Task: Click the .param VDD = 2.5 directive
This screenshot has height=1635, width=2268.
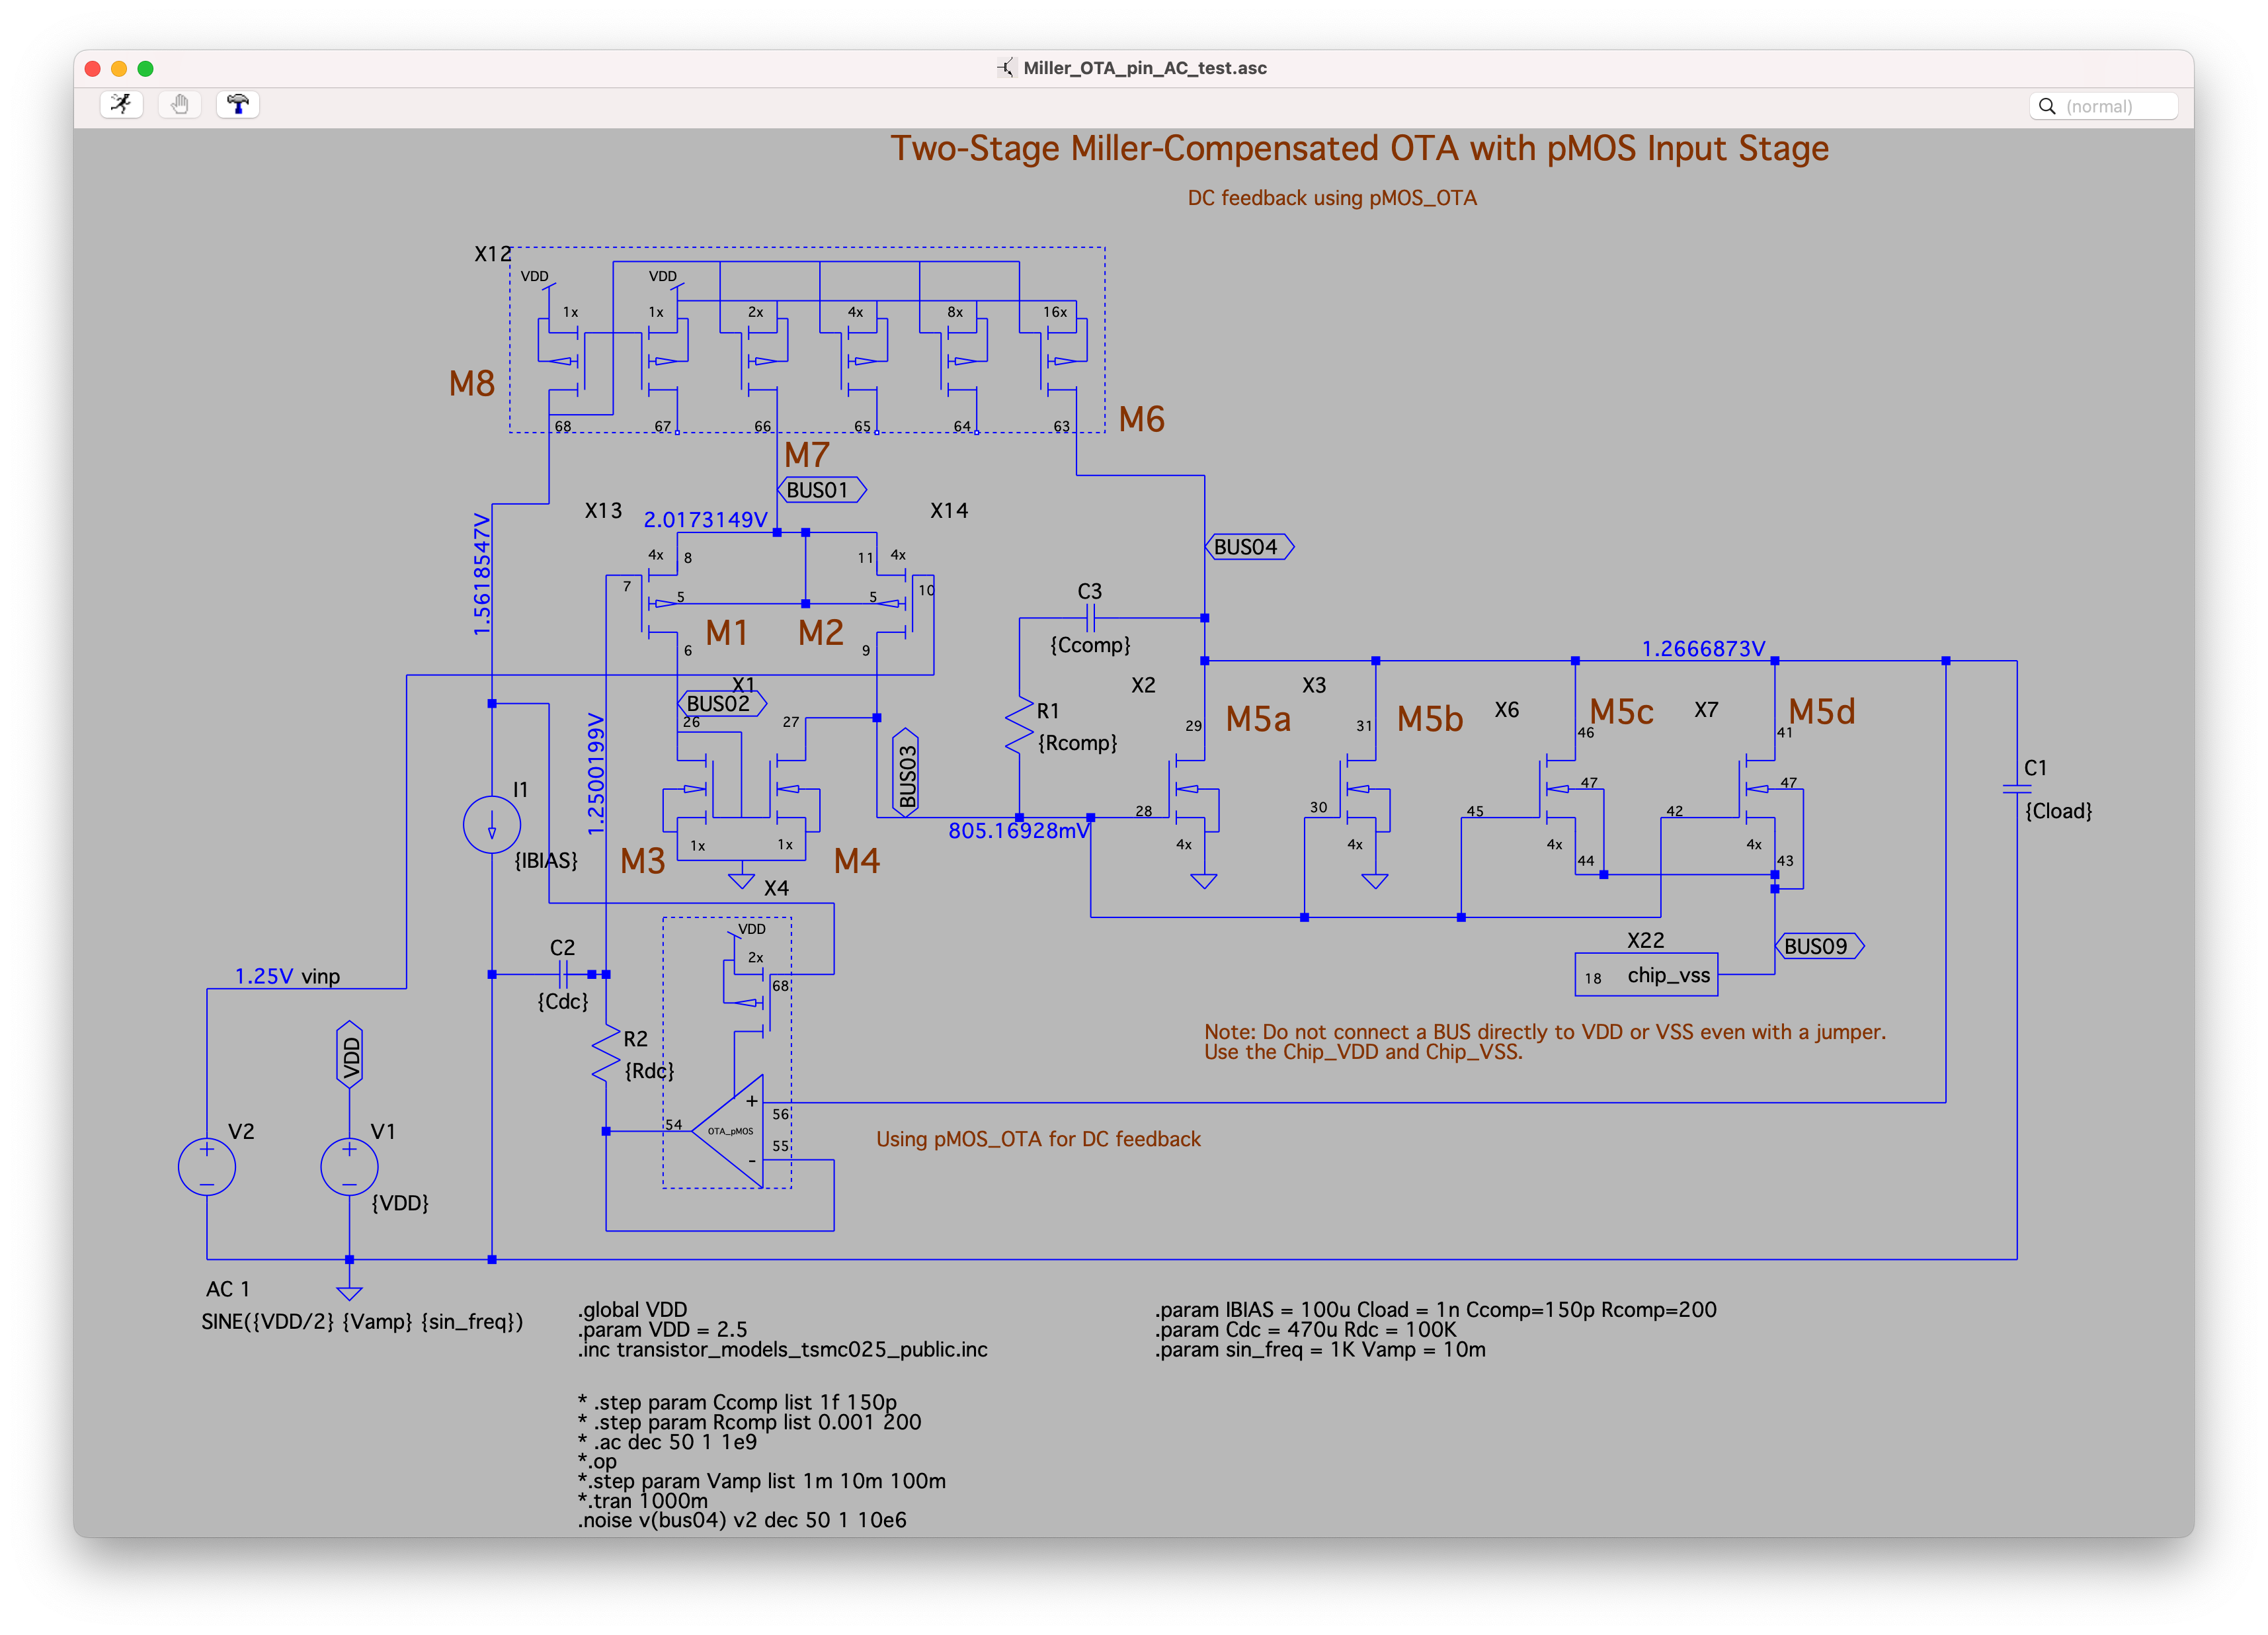Action: tap(662, 1330)
